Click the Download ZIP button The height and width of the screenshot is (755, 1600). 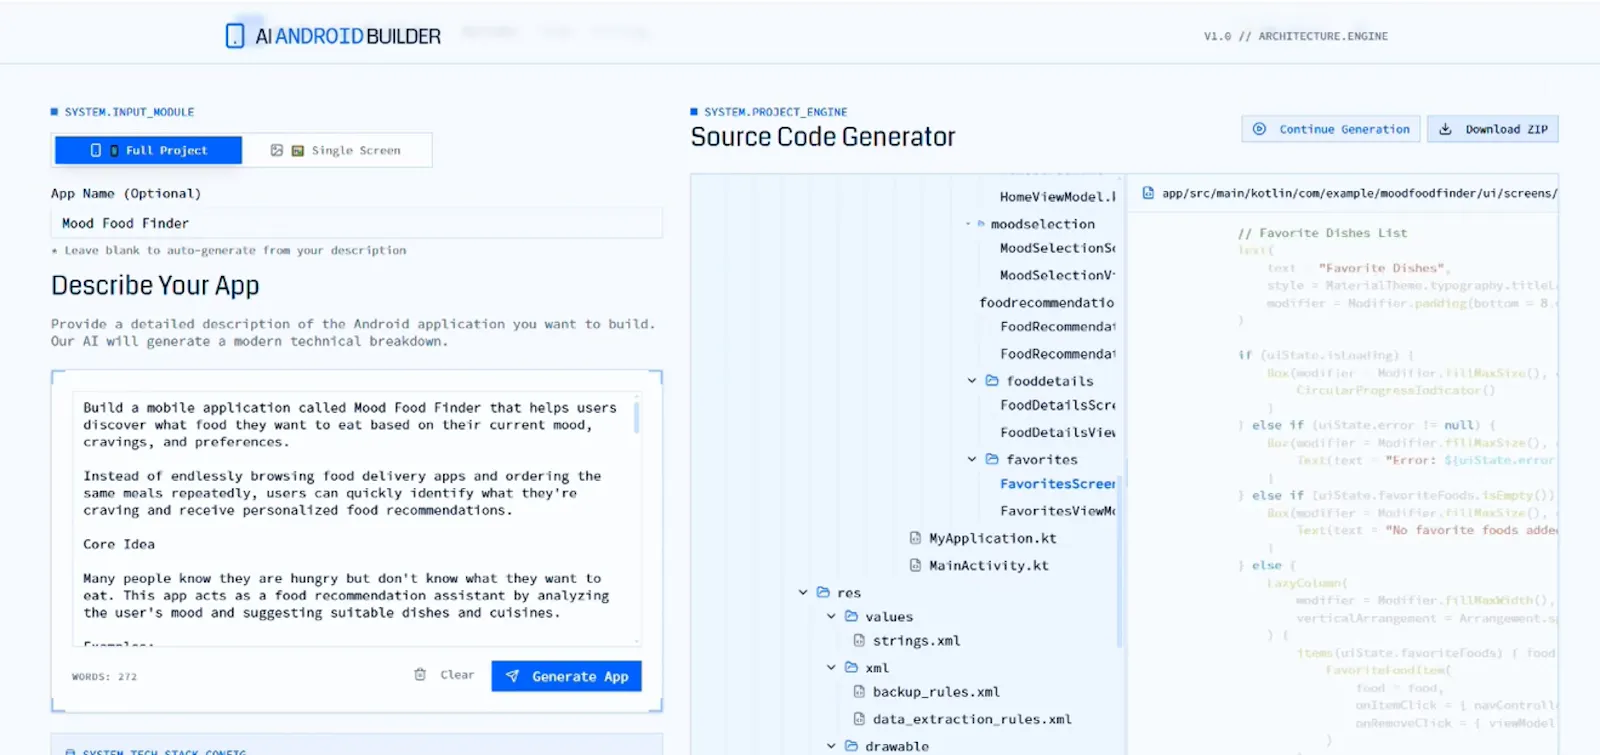1492,129
